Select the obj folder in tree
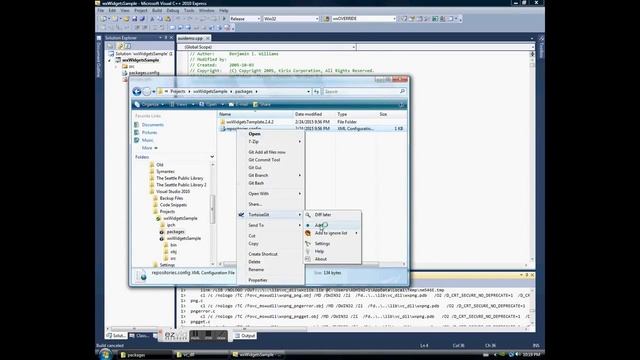The height and width of the screenshot is (360, 640). coord(173,252)
